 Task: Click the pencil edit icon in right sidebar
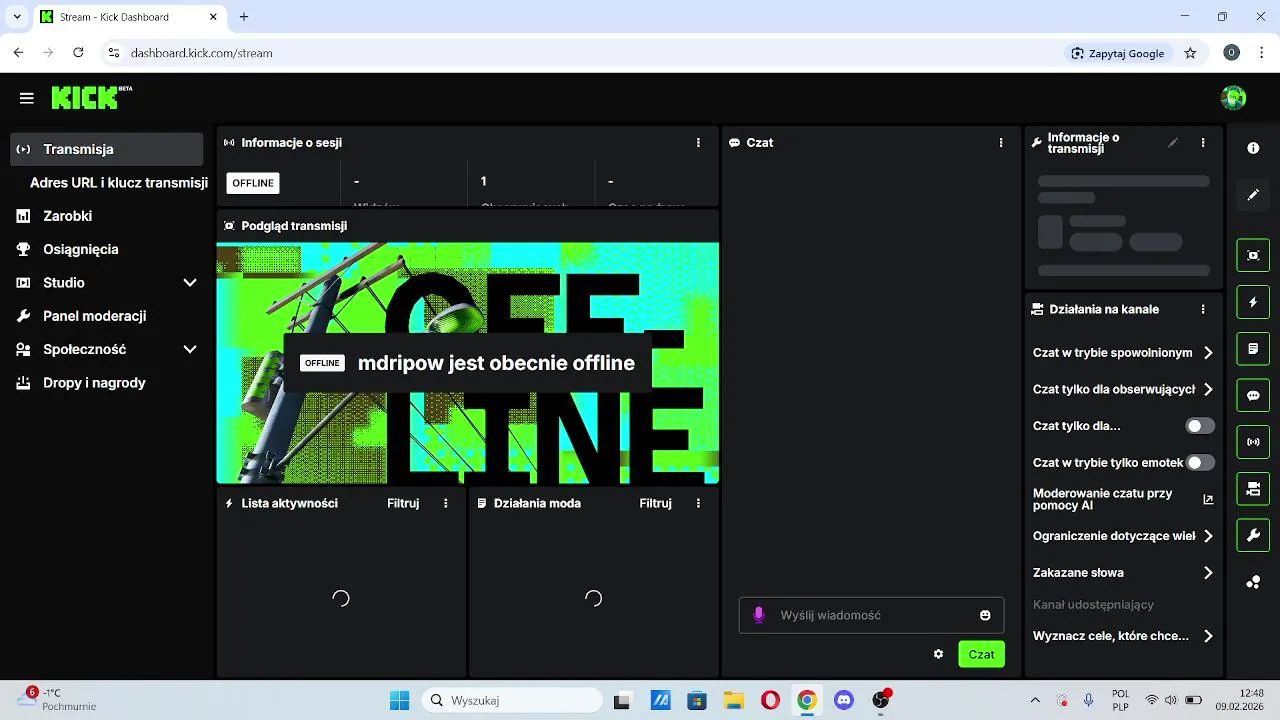tap(1253, 195)
